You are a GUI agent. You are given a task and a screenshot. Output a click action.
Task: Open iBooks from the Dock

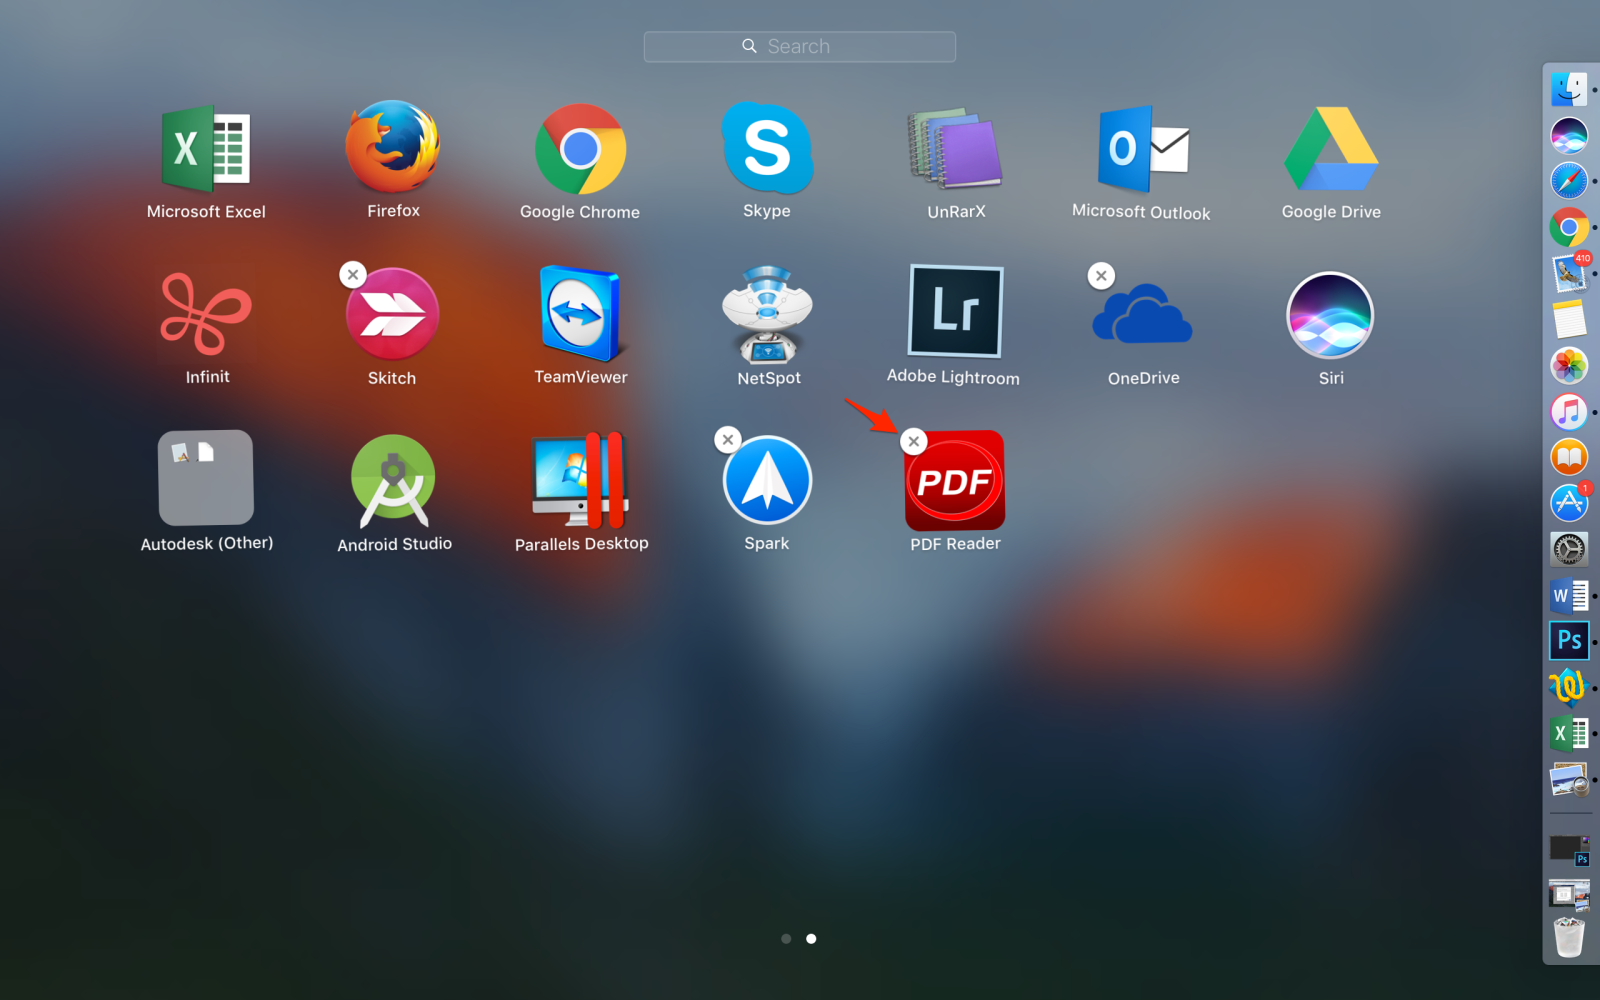point(1569,457)
